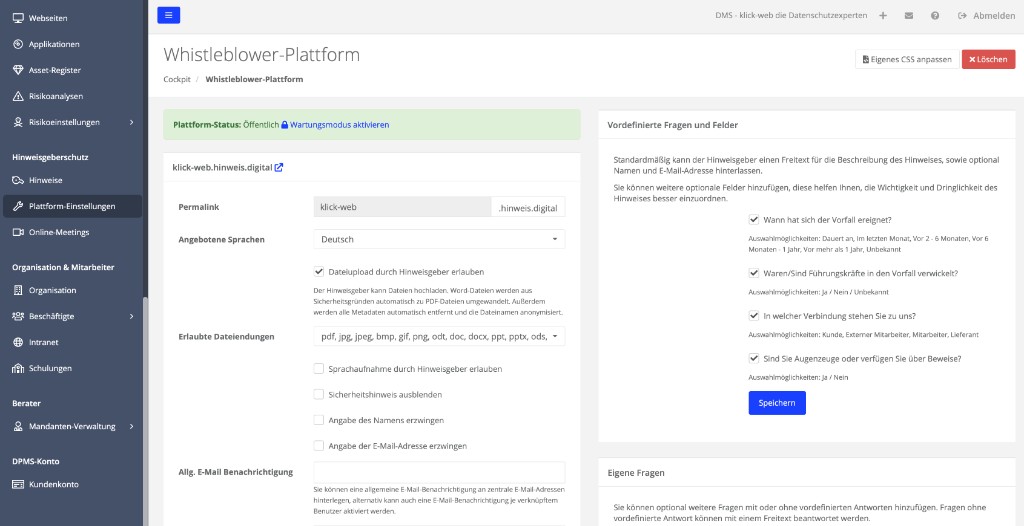1024x526 pixels.
Task: Click the Applikationen sidebar icon
Action: 18,44
